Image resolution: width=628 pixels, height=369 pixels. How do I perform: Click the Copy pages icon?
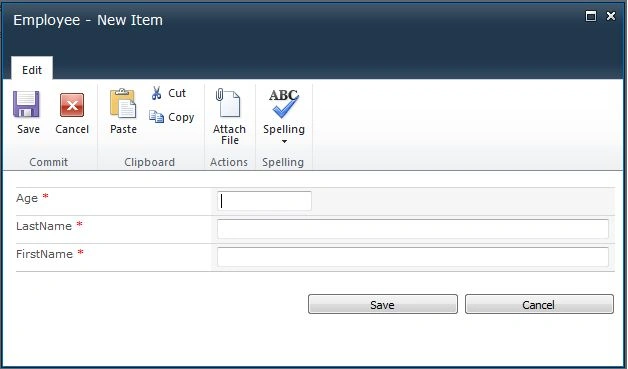[x=156, y=117]
